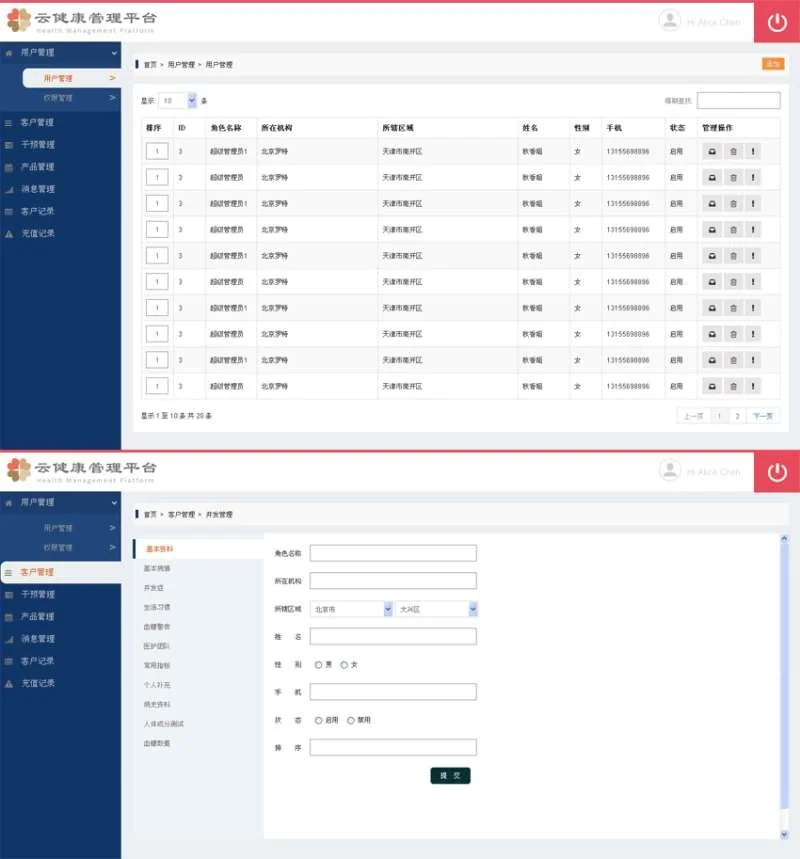Click the red power icon above the user table
This screenshot has height=859, width=800.
point(776,22)
